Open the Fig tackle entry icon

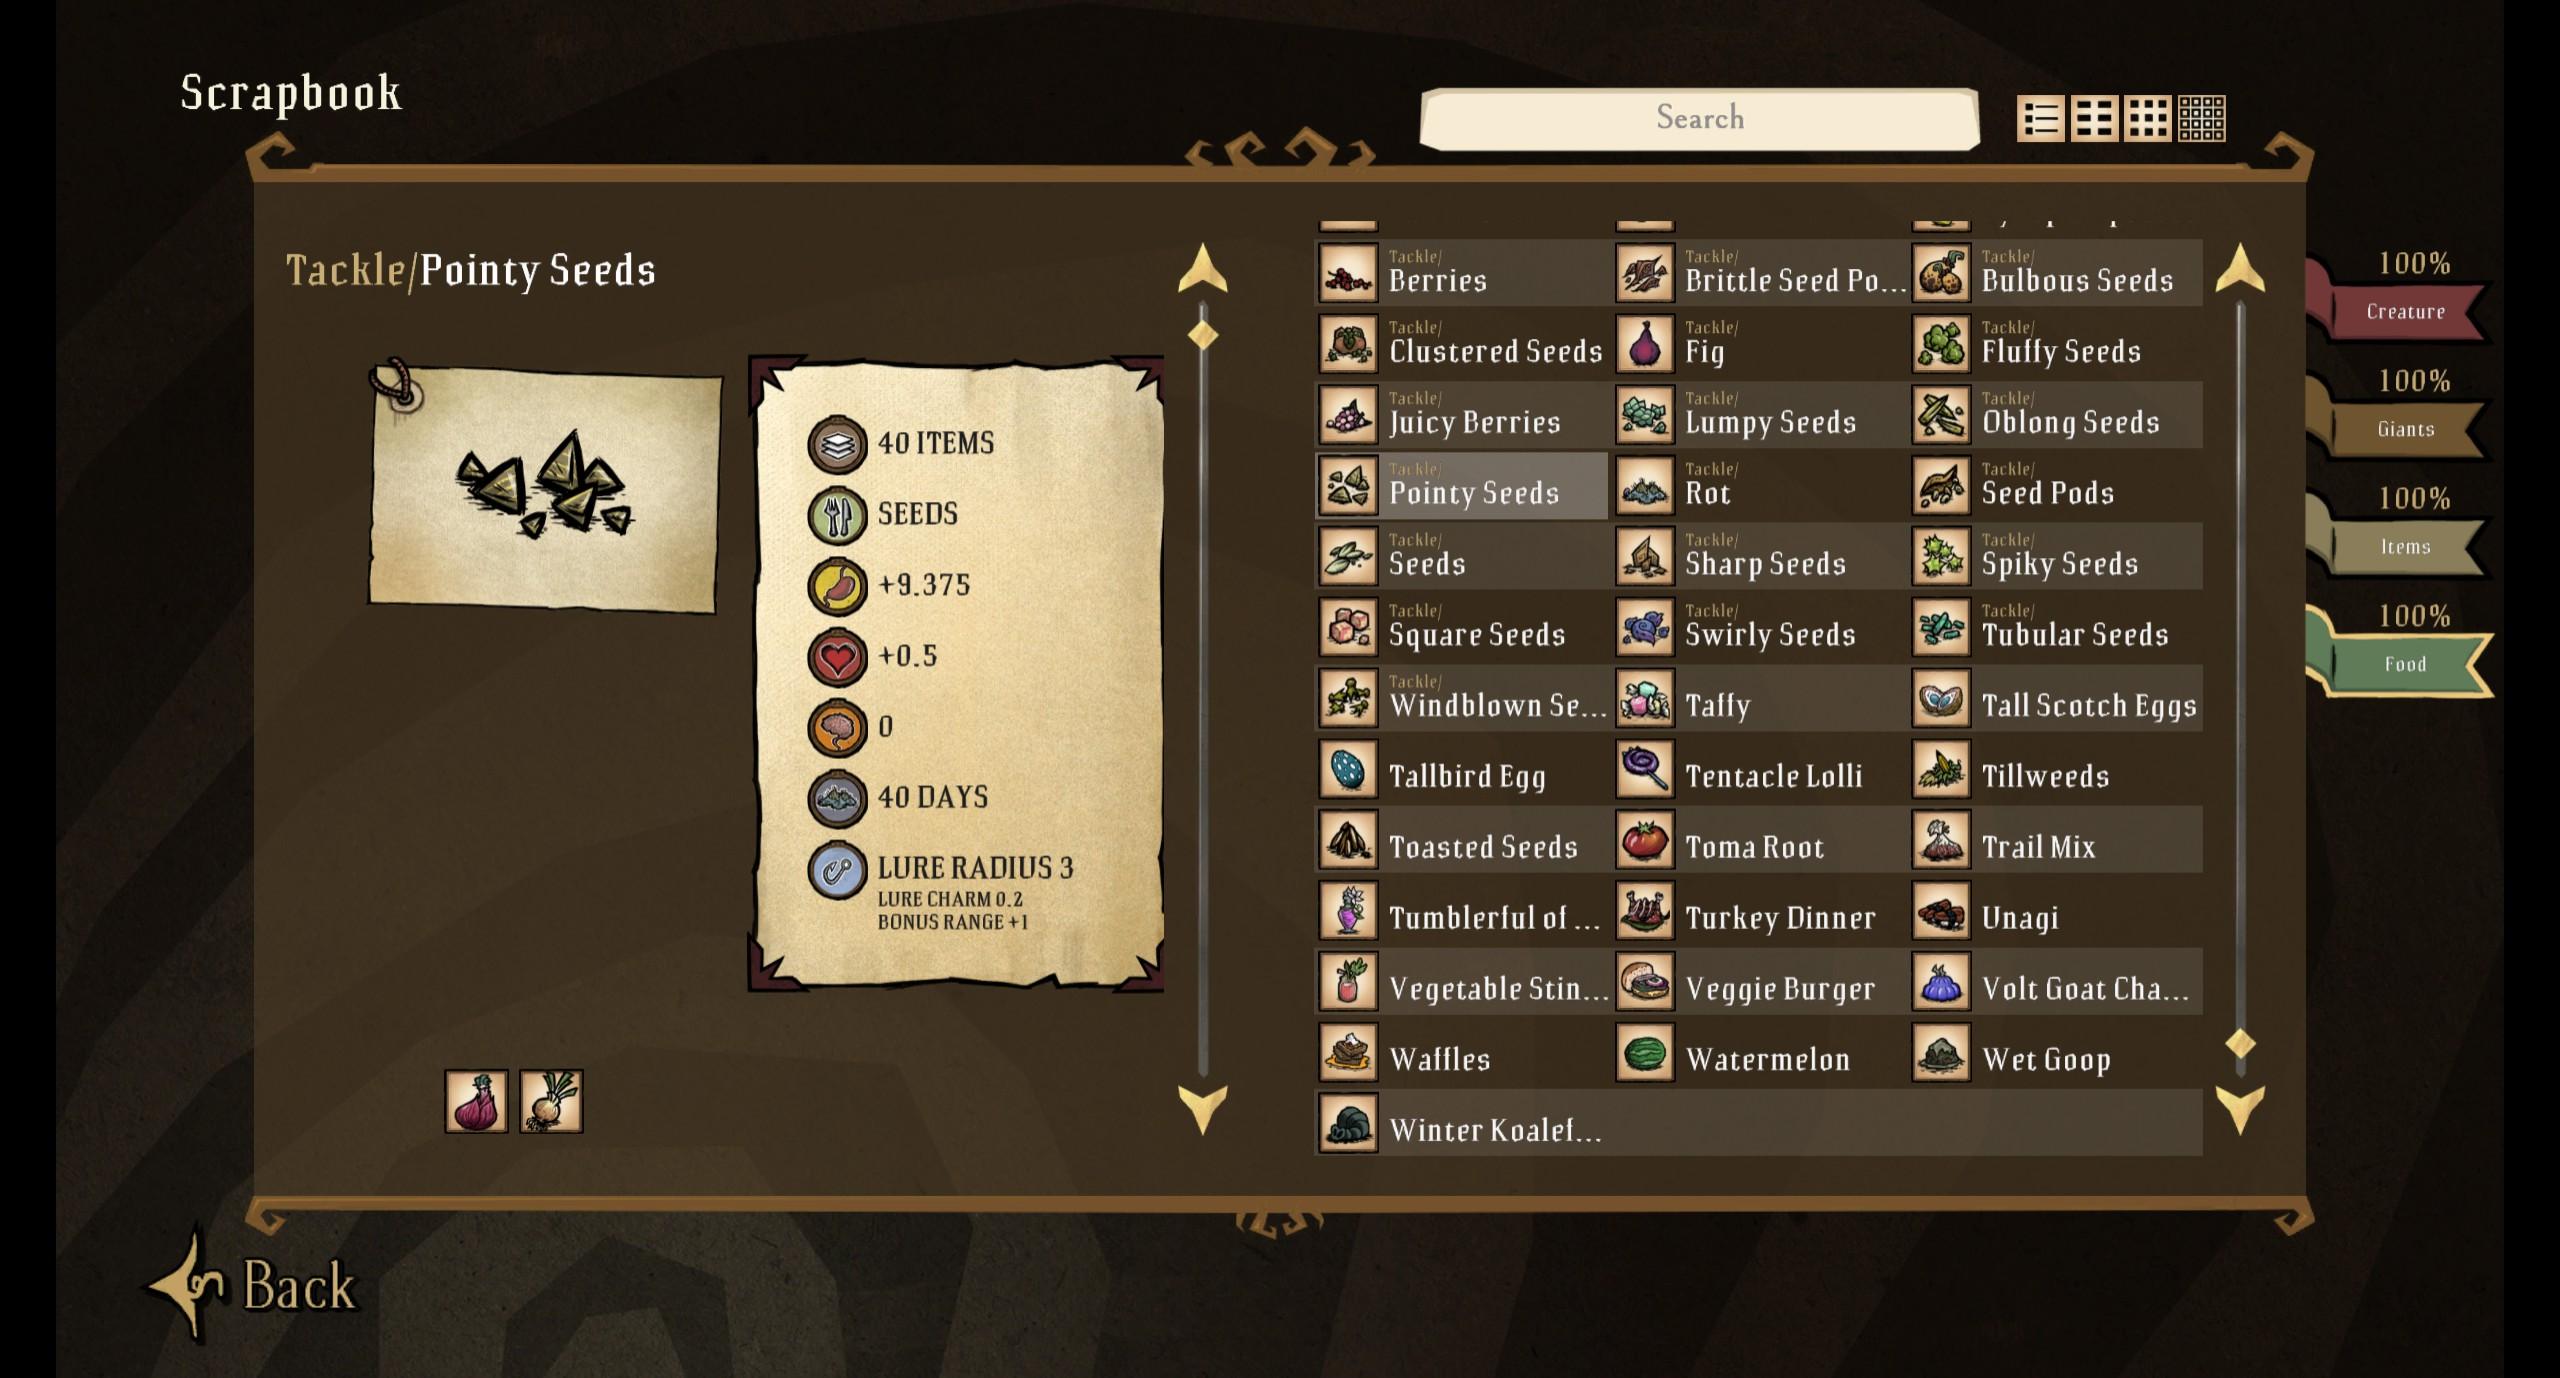tap(1645, 344)
